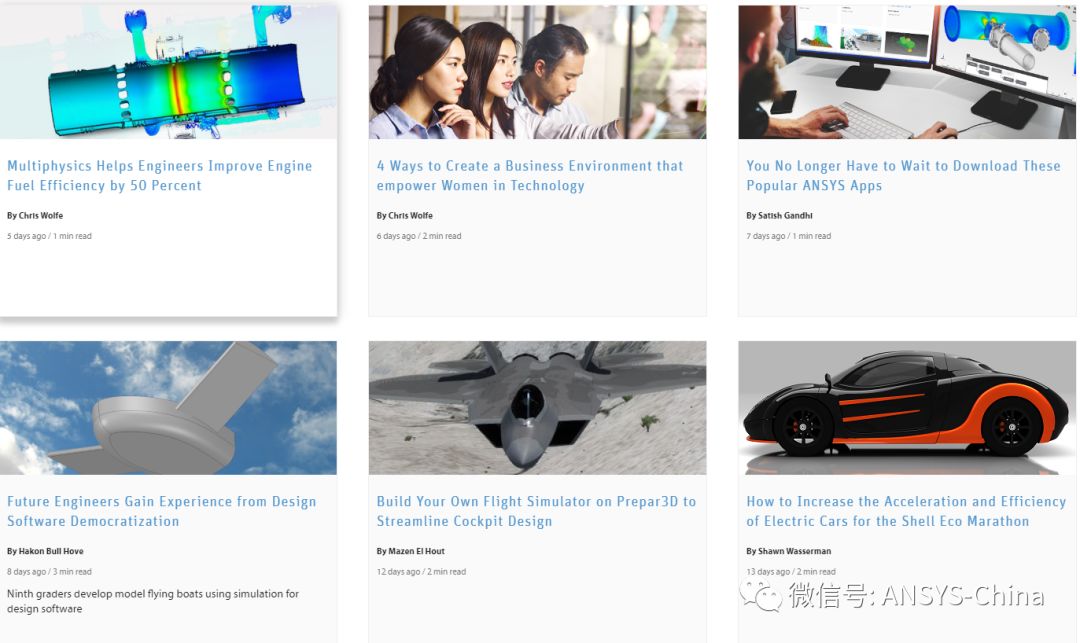The height and width of the screenshot is (643, 1080).
Task: Select the flying boat model thumbnail
Action: [x=168, y=408]
